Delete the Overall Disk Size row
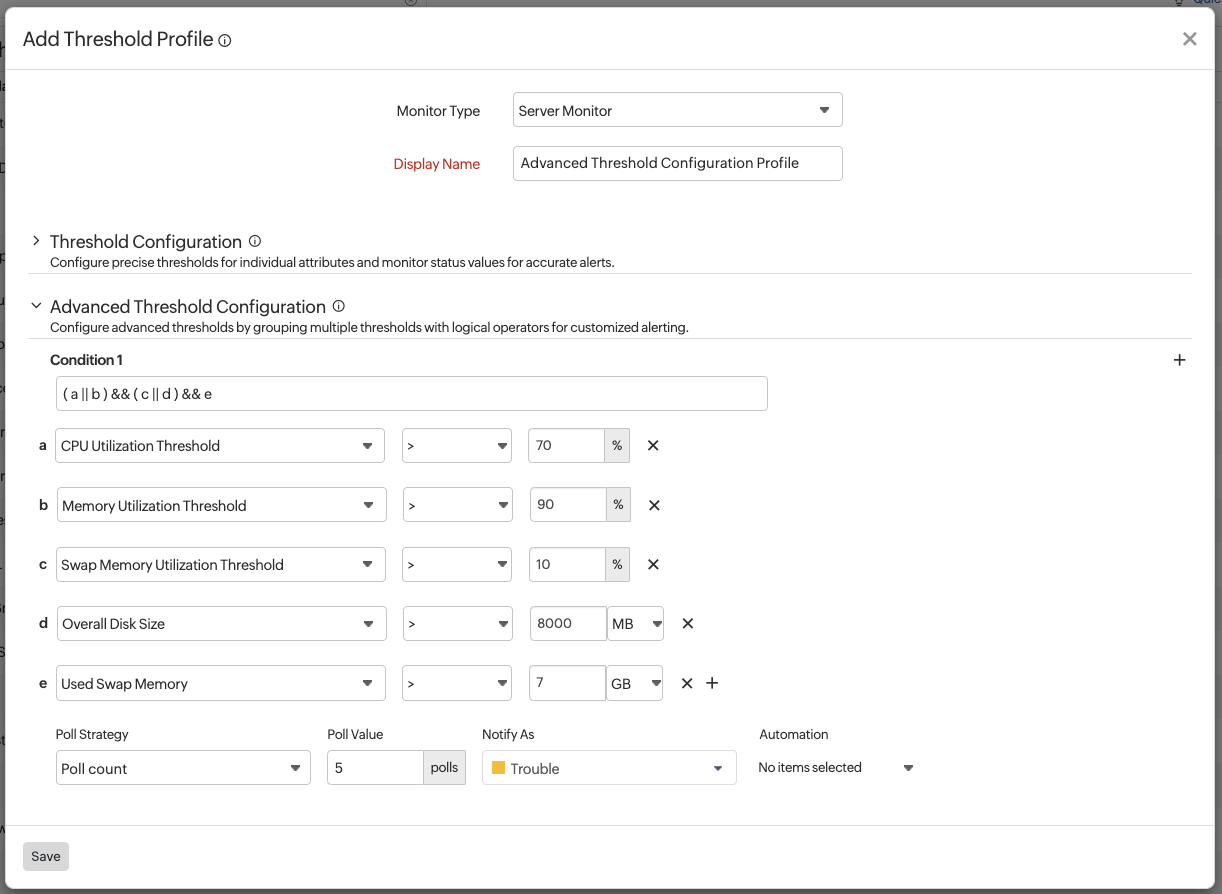This screenshot has width=1222, height=894. pos(688,623)
